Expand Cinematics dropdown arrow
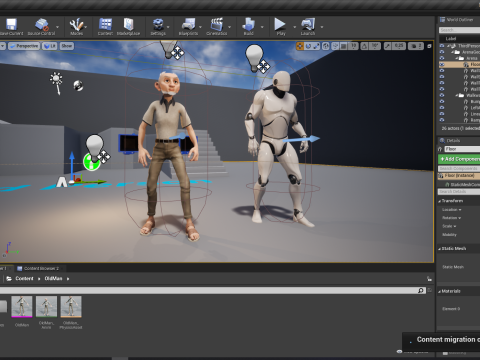The image size is (480, 360). (229, 27)
